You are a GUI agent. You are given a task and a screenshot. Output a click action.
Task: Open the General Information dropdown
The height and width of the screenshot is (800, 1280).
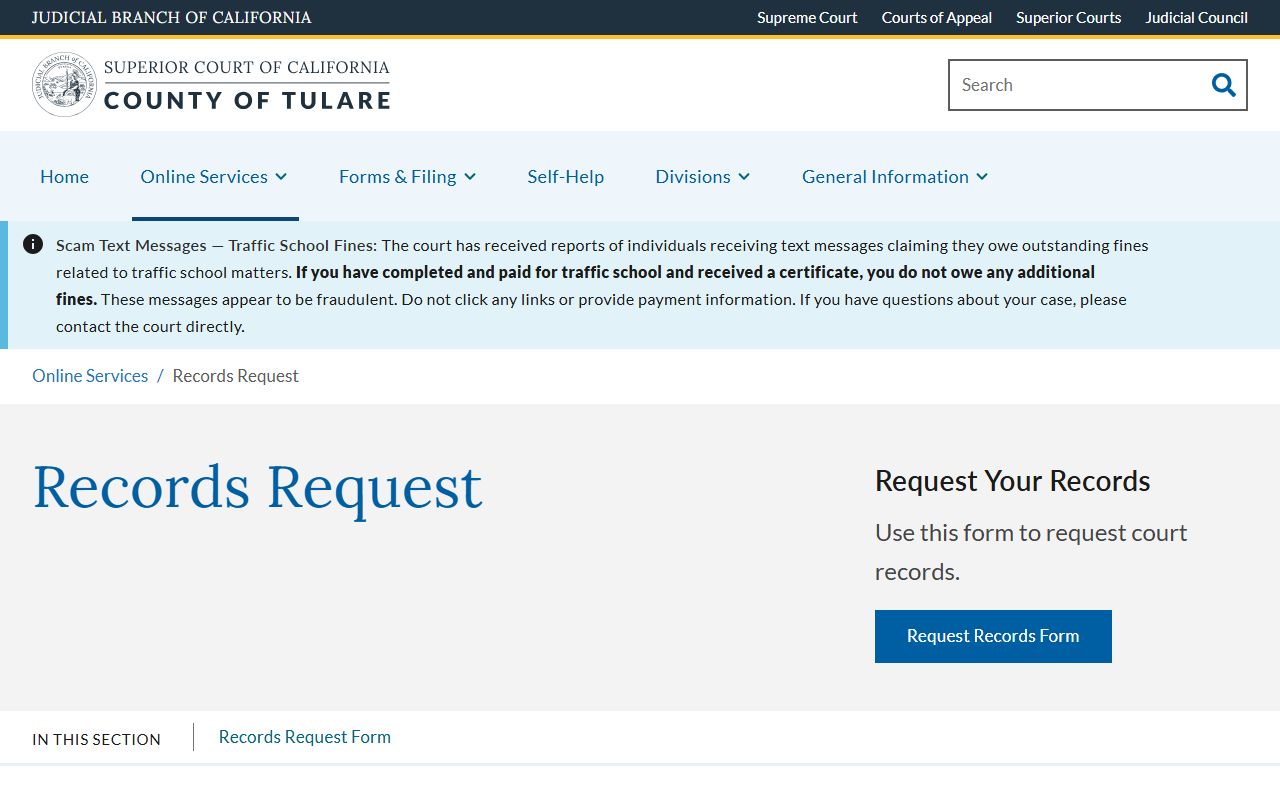(895, 176)
